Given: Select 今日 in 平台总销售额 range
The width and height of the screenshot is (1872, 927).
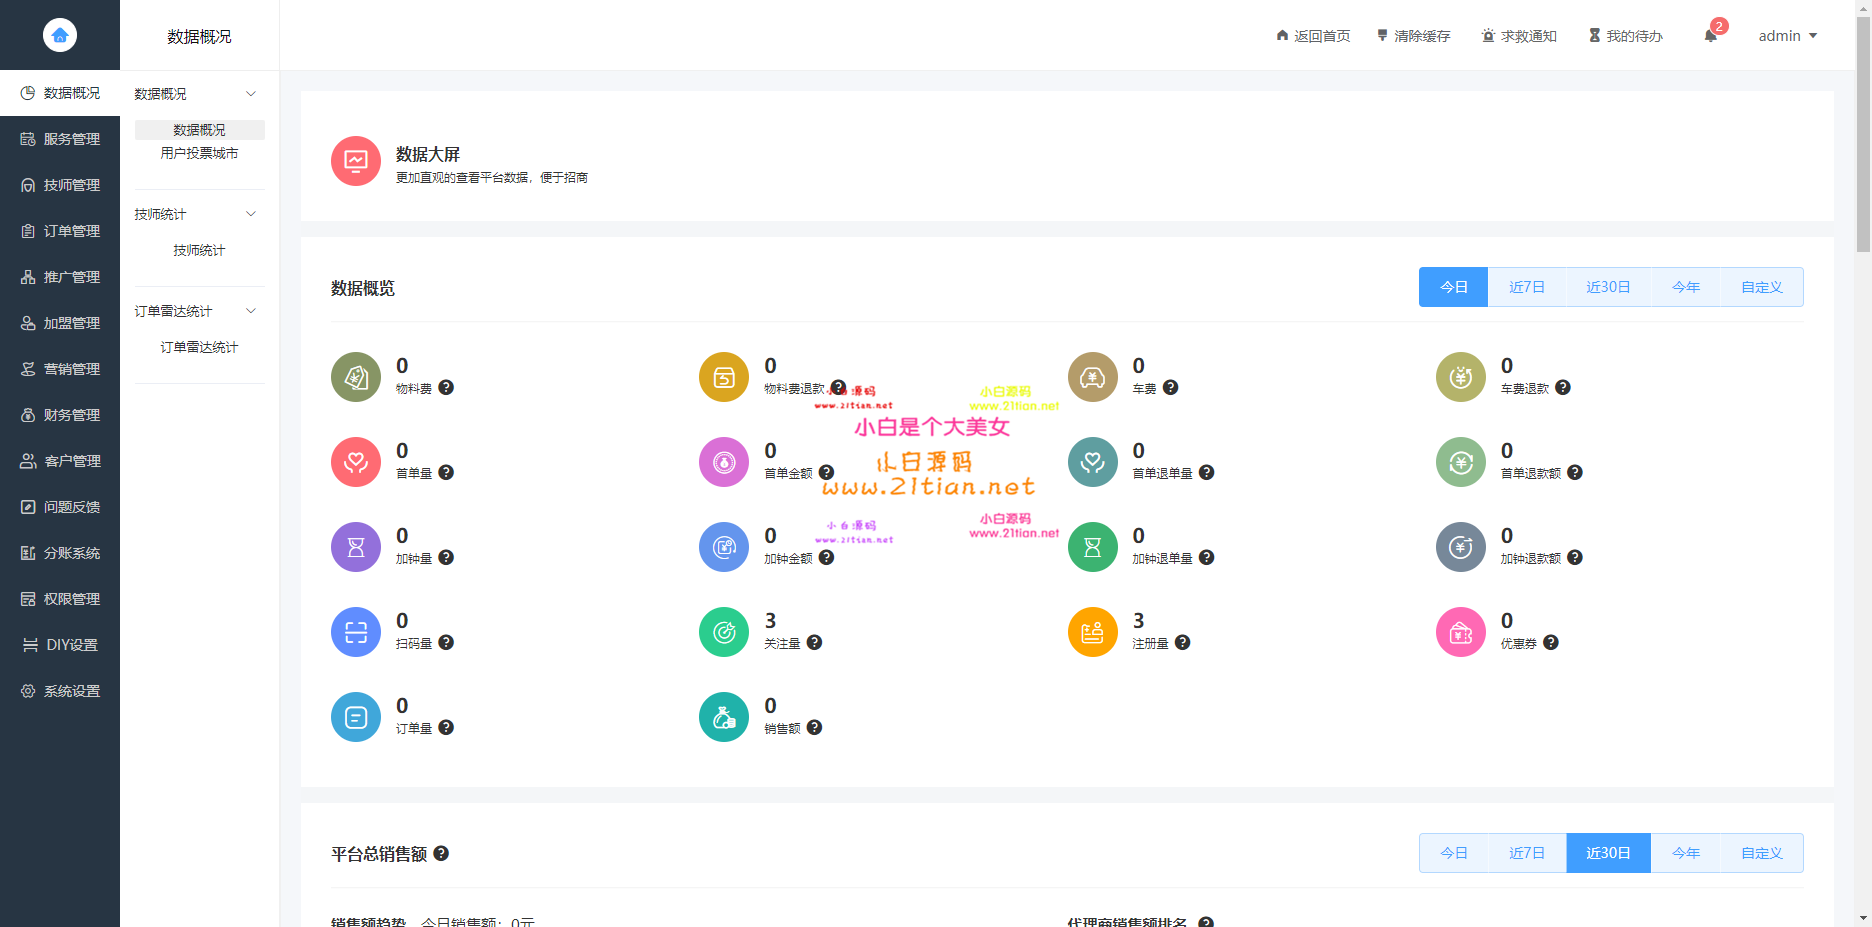Looking at the screenshot, I should [1453, 853].
